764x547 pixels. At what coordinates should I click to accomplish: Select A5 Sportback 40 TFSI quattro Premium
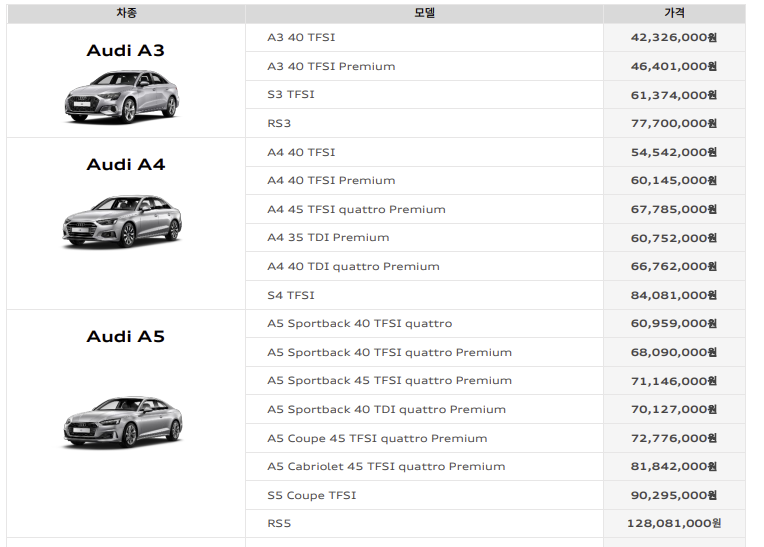[389, 352]
